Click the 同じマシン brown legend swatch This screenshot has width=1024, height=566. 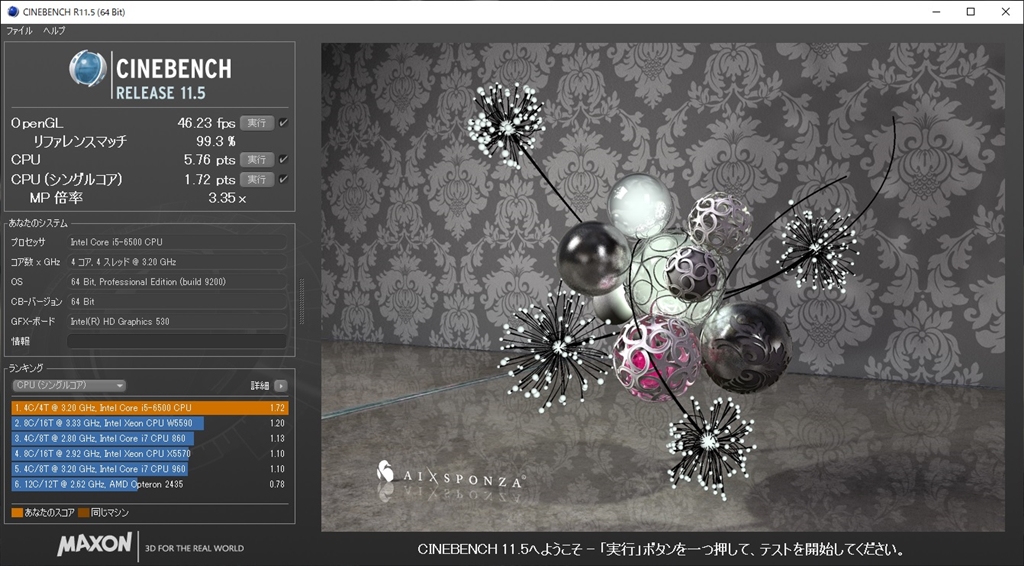[x=84, y=512]
